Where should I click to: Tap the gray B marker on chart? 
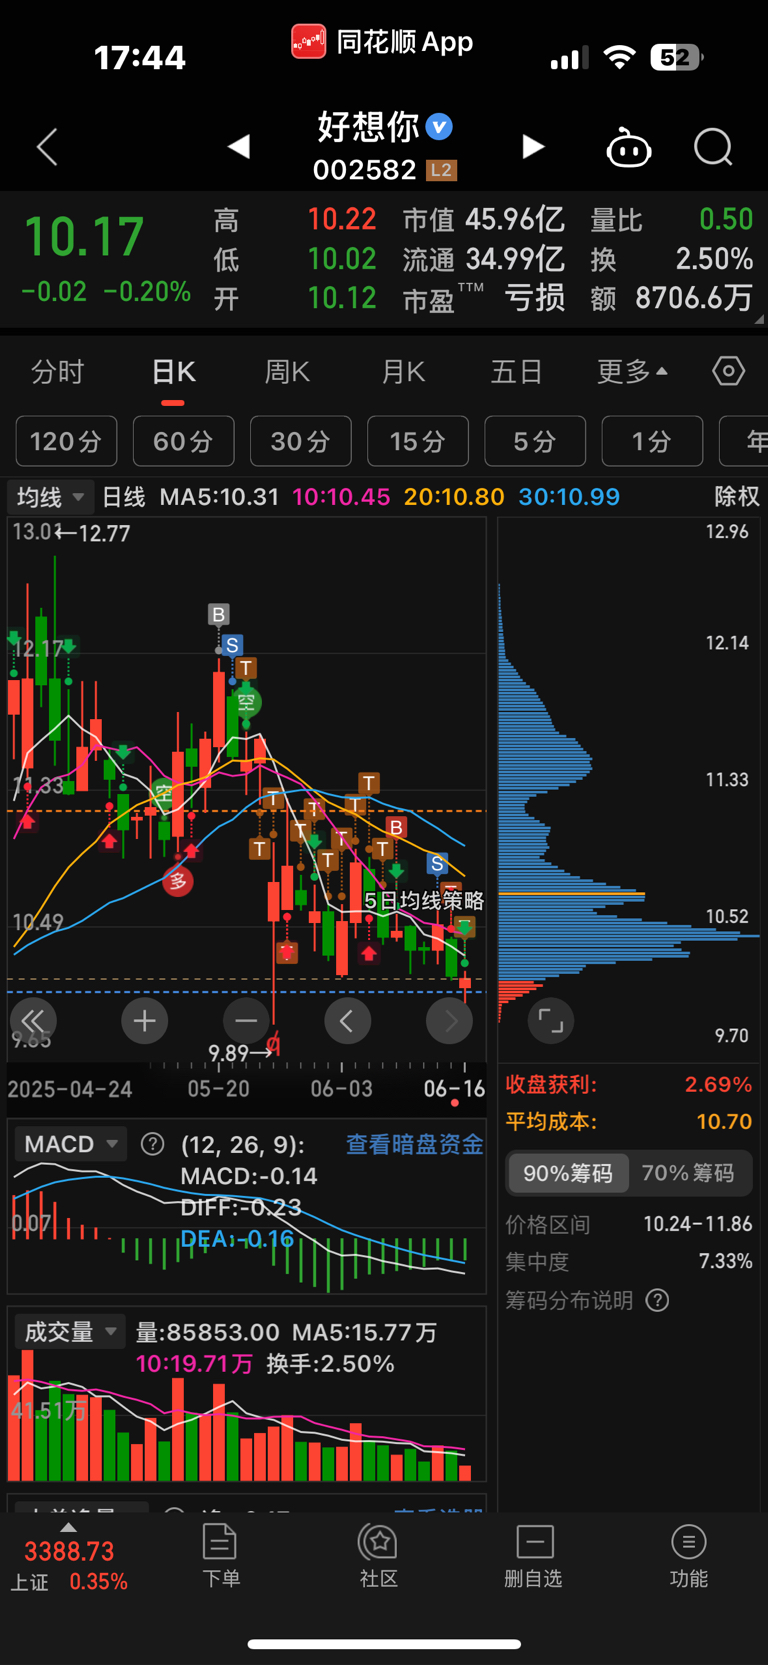pyautogui.click(x=219, y=614)
